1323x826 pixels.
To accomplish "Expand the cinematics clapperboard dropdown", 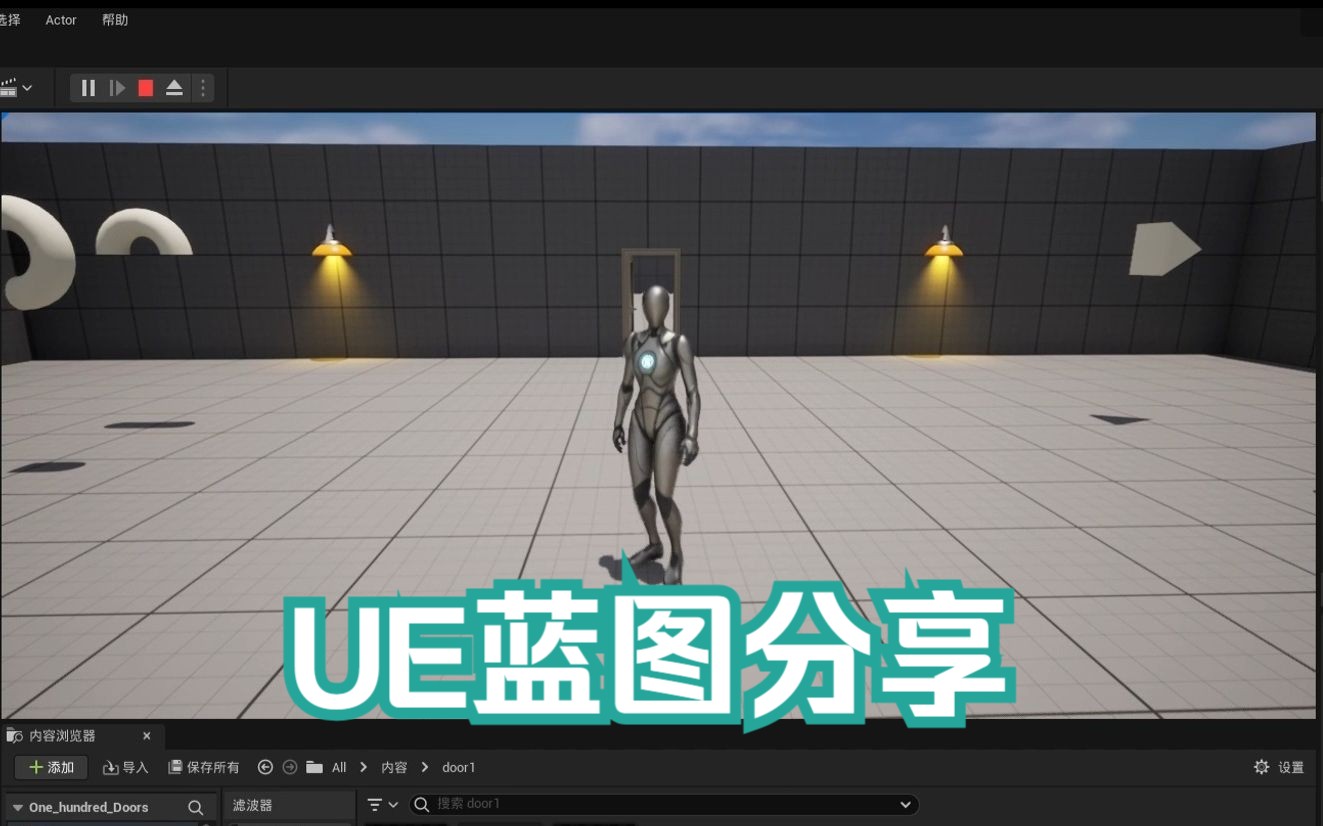I will pos(16,88).
